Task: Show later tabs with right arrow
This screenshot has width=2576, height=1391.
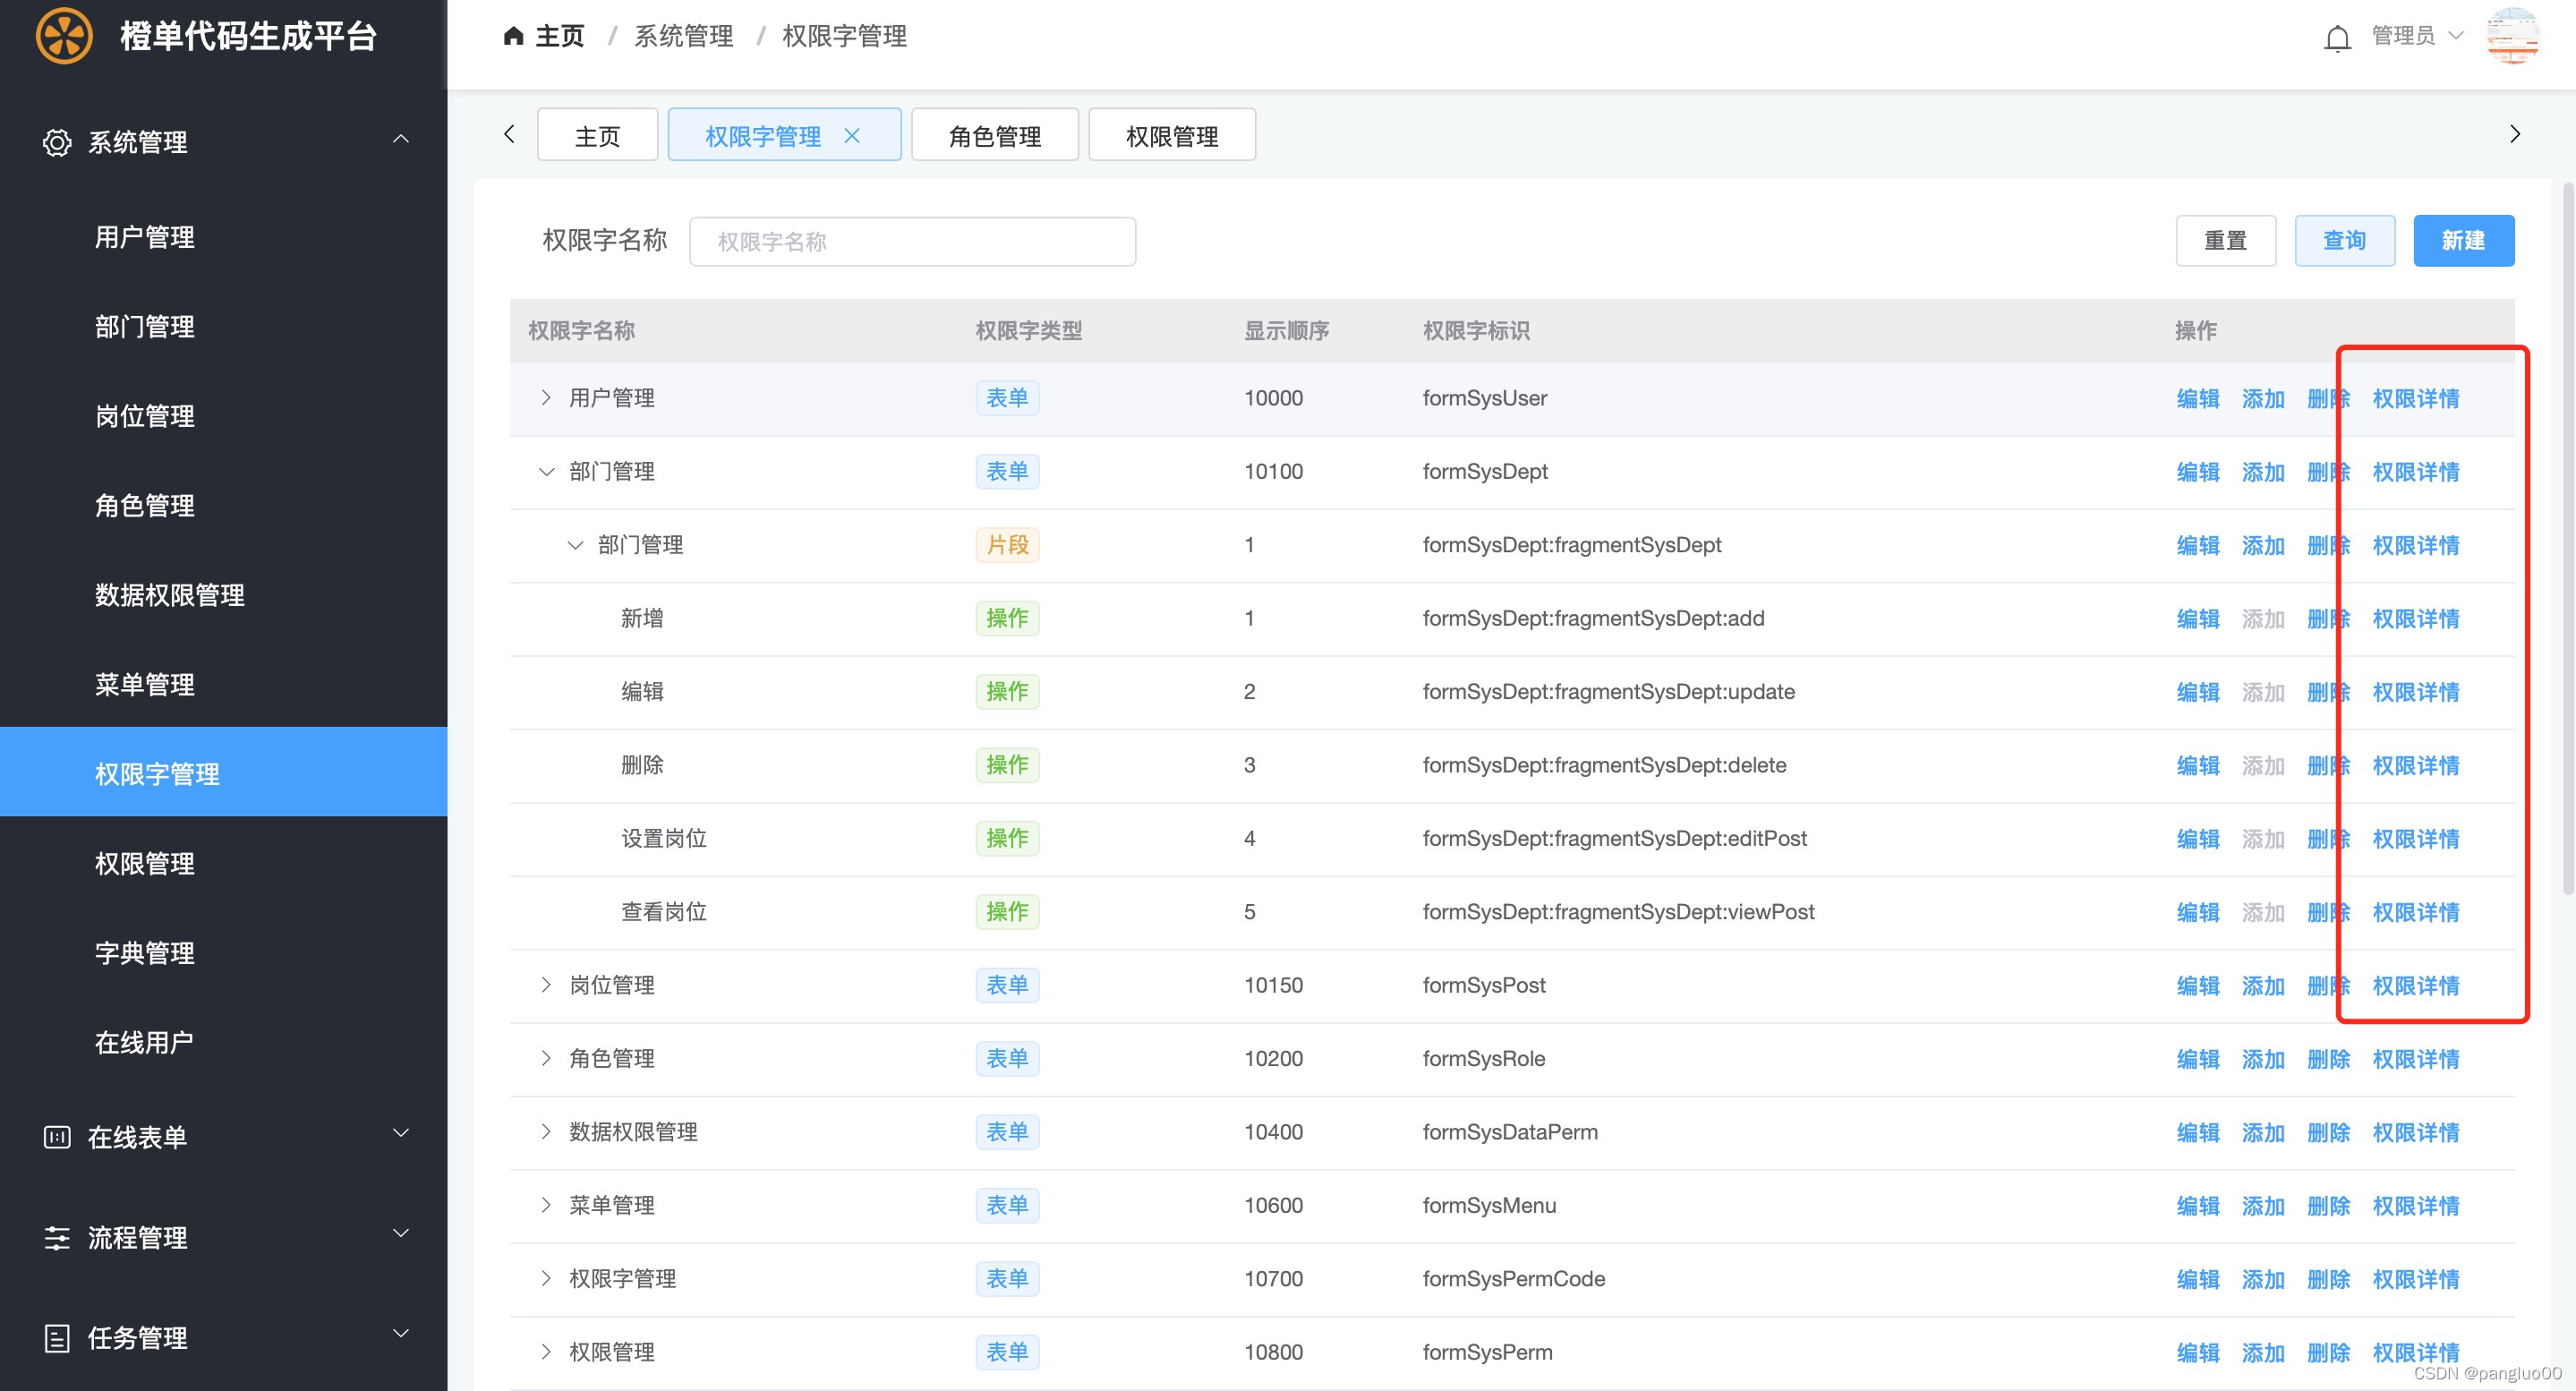Action: tap(2515, 134)
